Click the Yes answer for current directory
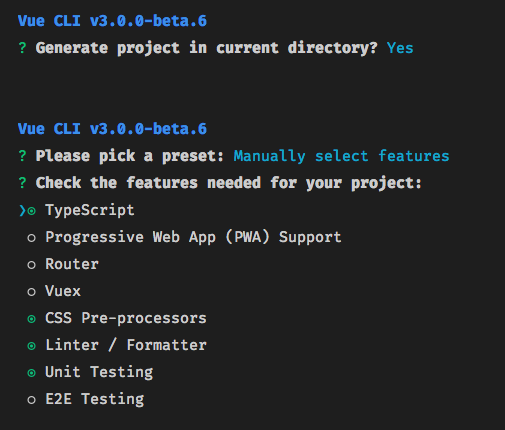The height and width of the screenshot is (430, 505). [x=400, y=48]
